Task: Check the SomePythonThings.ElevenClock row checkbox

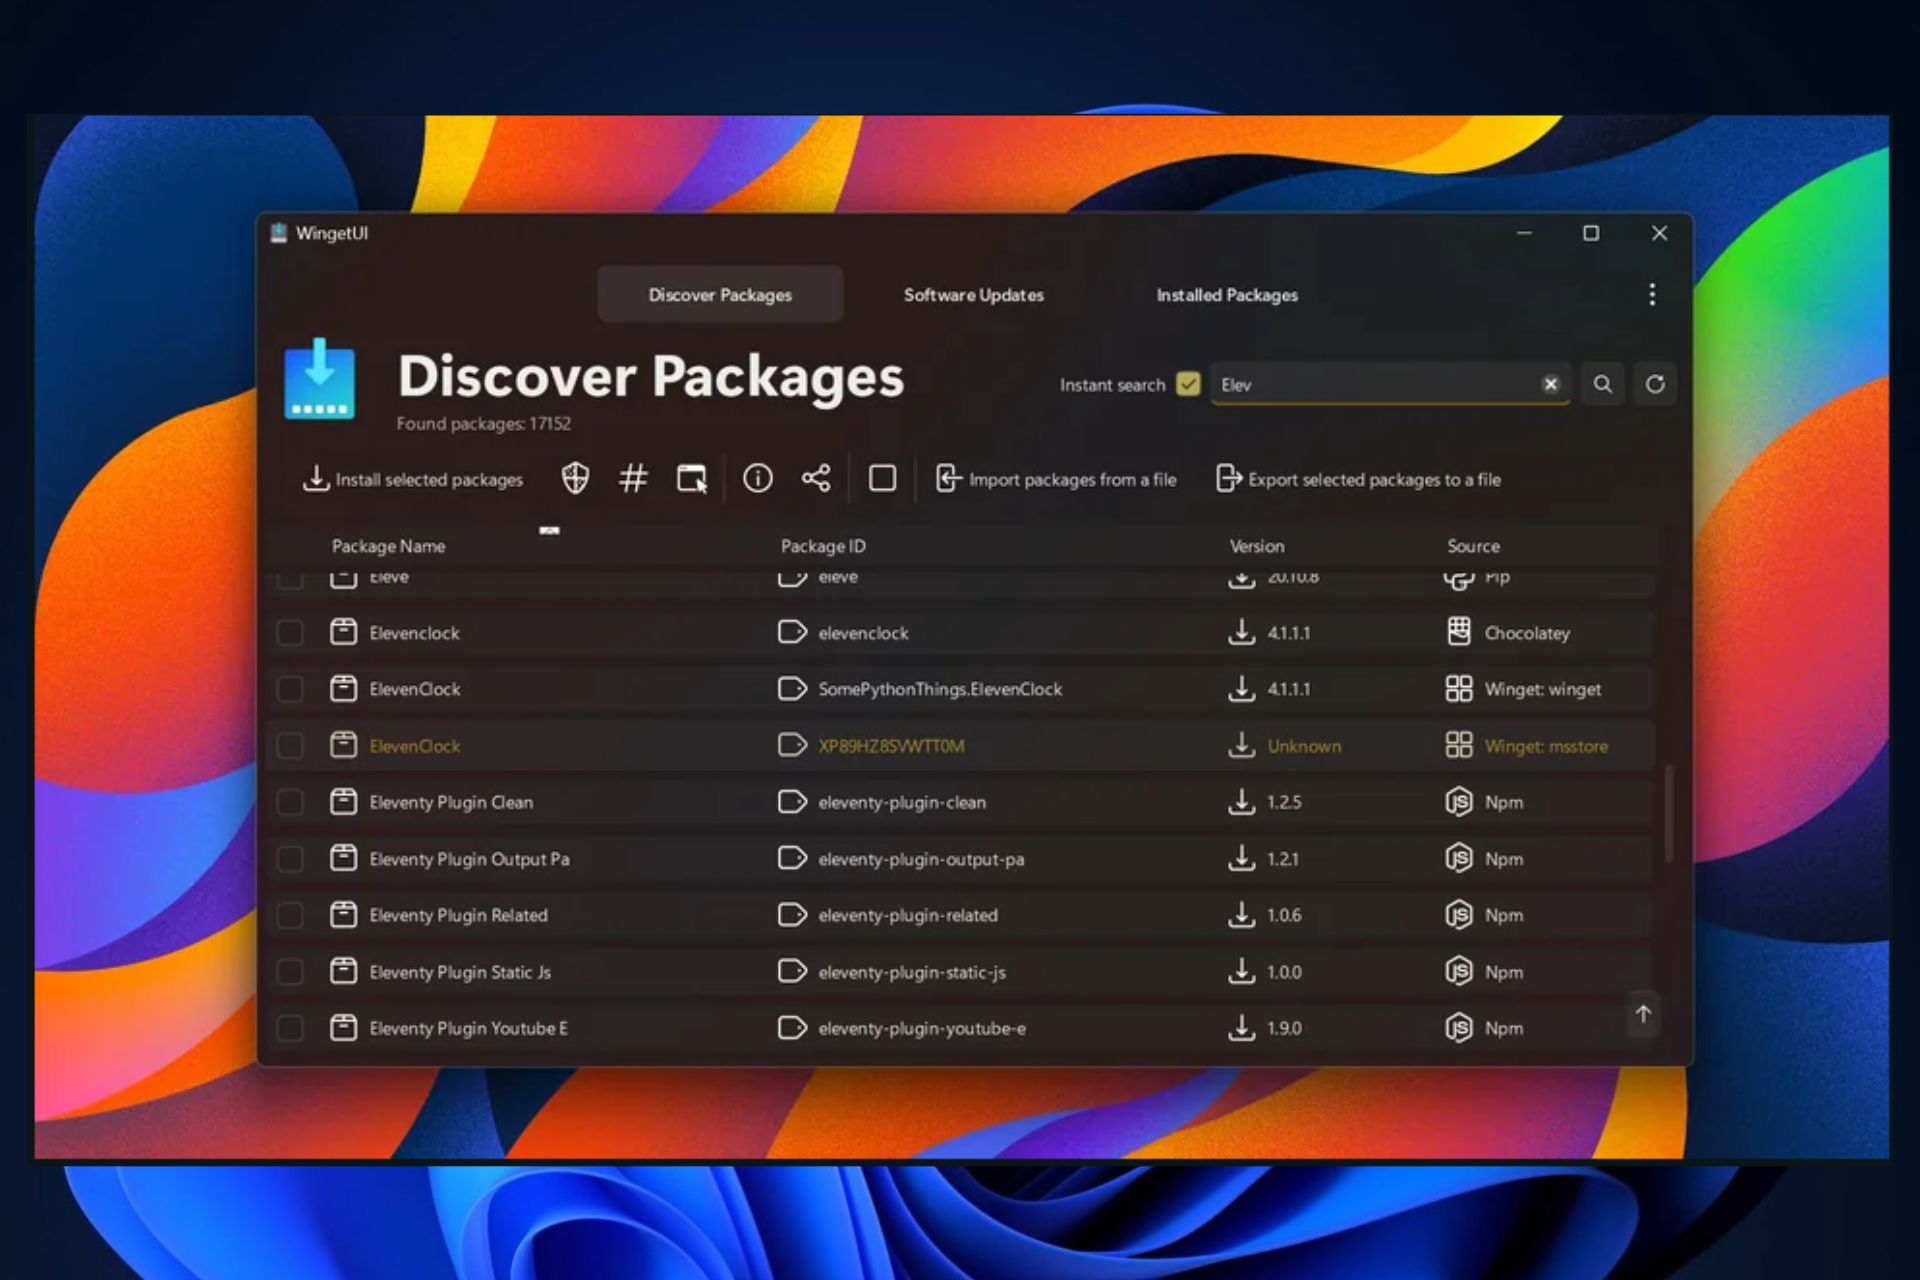Action: 290,689
